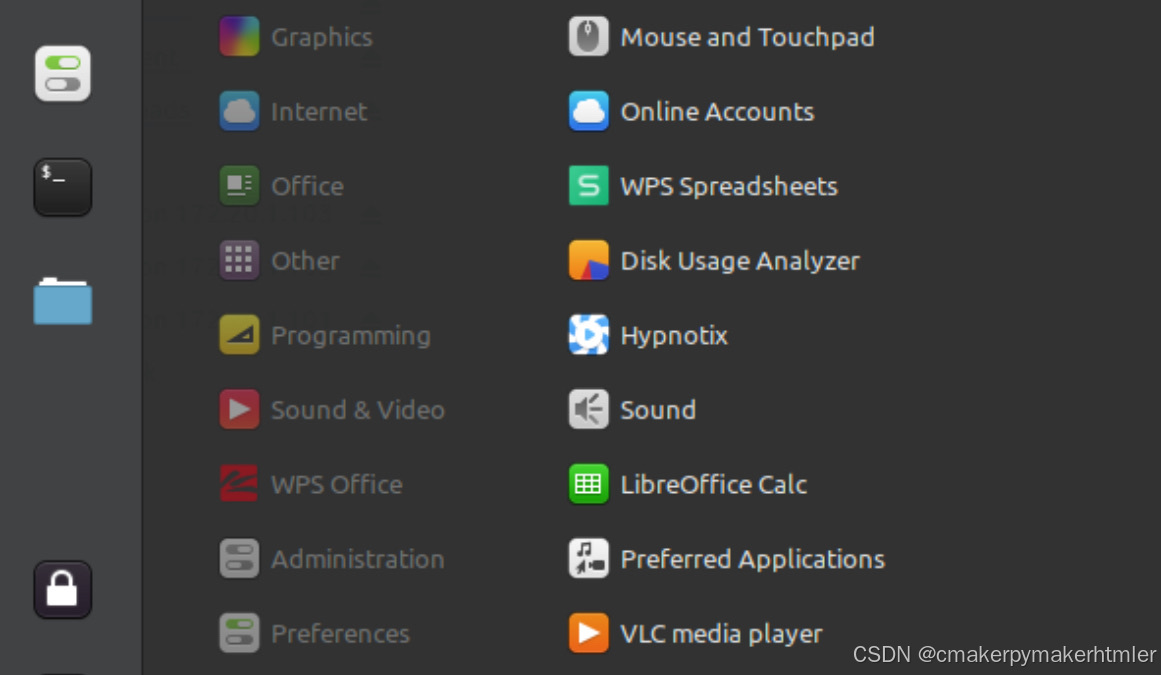
Task: Click the Other category grid icon
Action: tap(239, 261)
